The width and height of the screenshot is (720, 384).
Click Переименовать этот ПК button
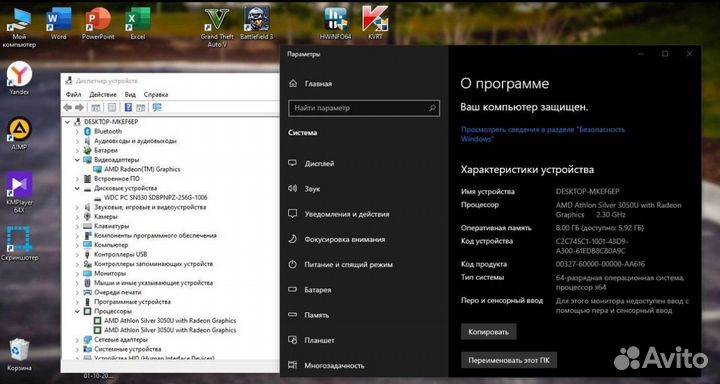(509, 361)
